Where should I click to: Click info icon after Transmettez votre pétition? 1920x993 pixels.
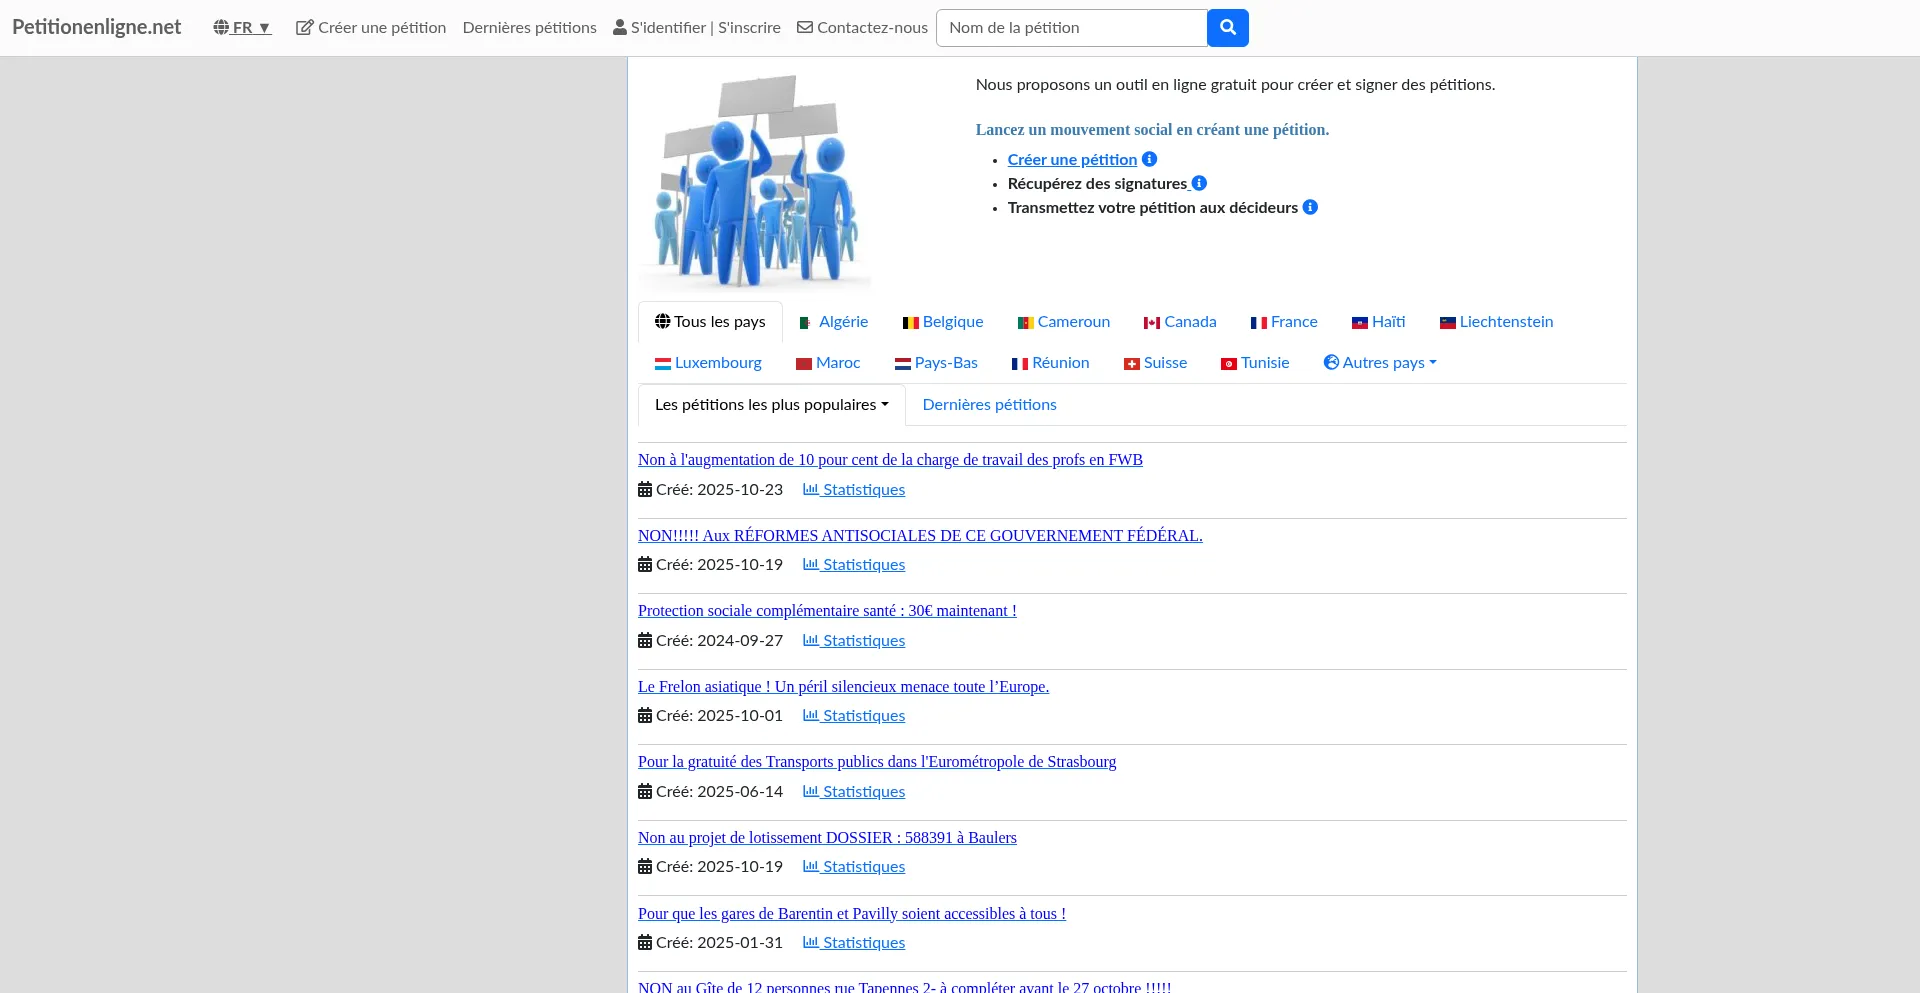click(1310, 207)
